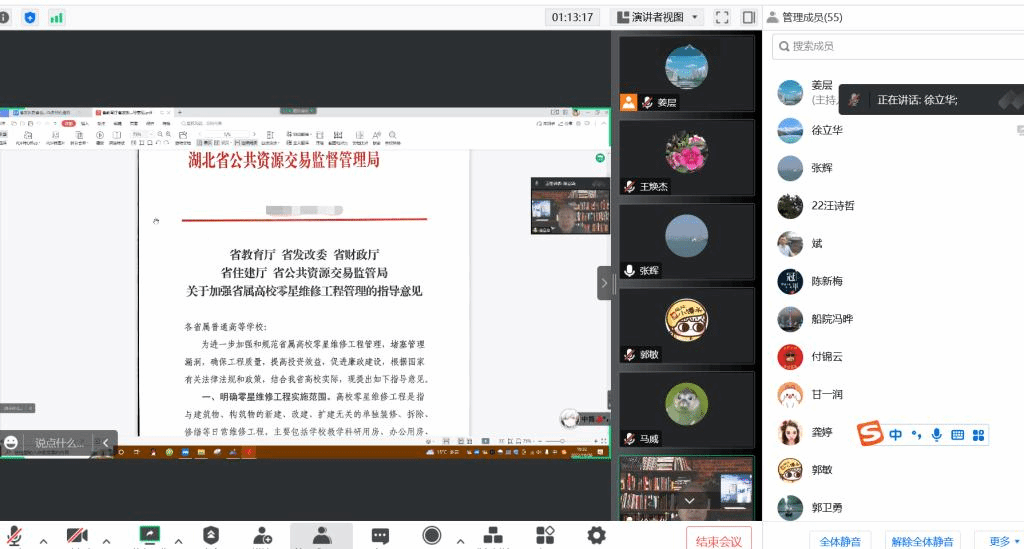Open meeting settings gear

click(596, 536)
